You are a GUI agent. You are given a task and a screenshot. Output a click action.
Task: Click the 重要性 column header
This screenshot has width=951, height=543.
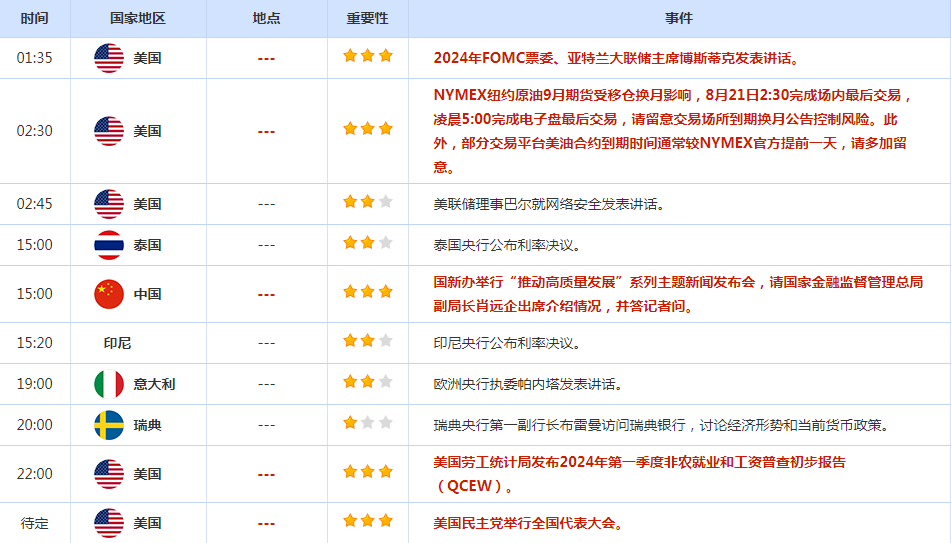pos(368,18)
